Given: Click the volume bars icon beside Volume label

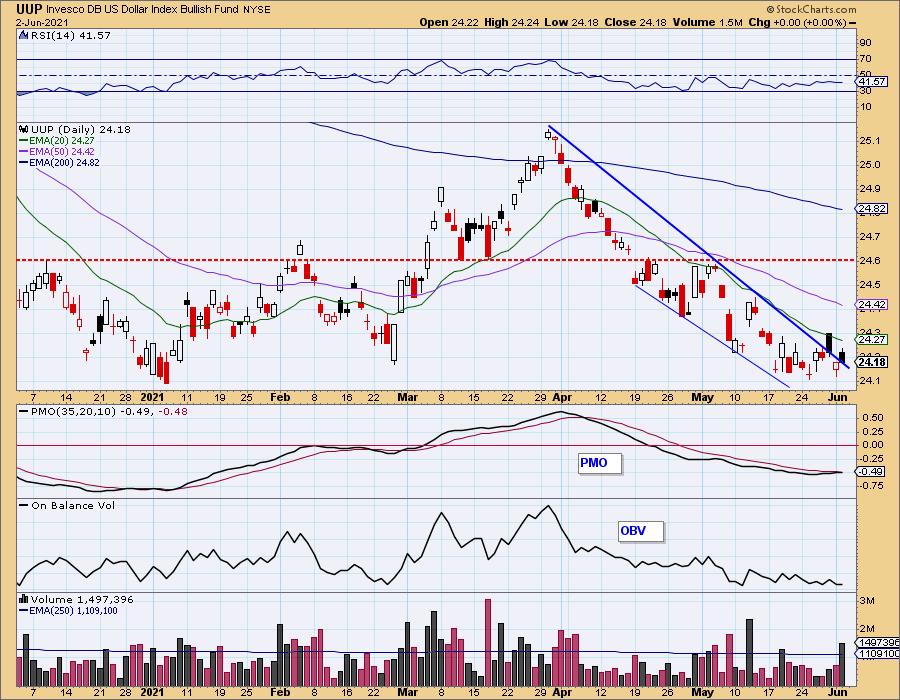Looking at the screenshot, I should tap(24, 600).
